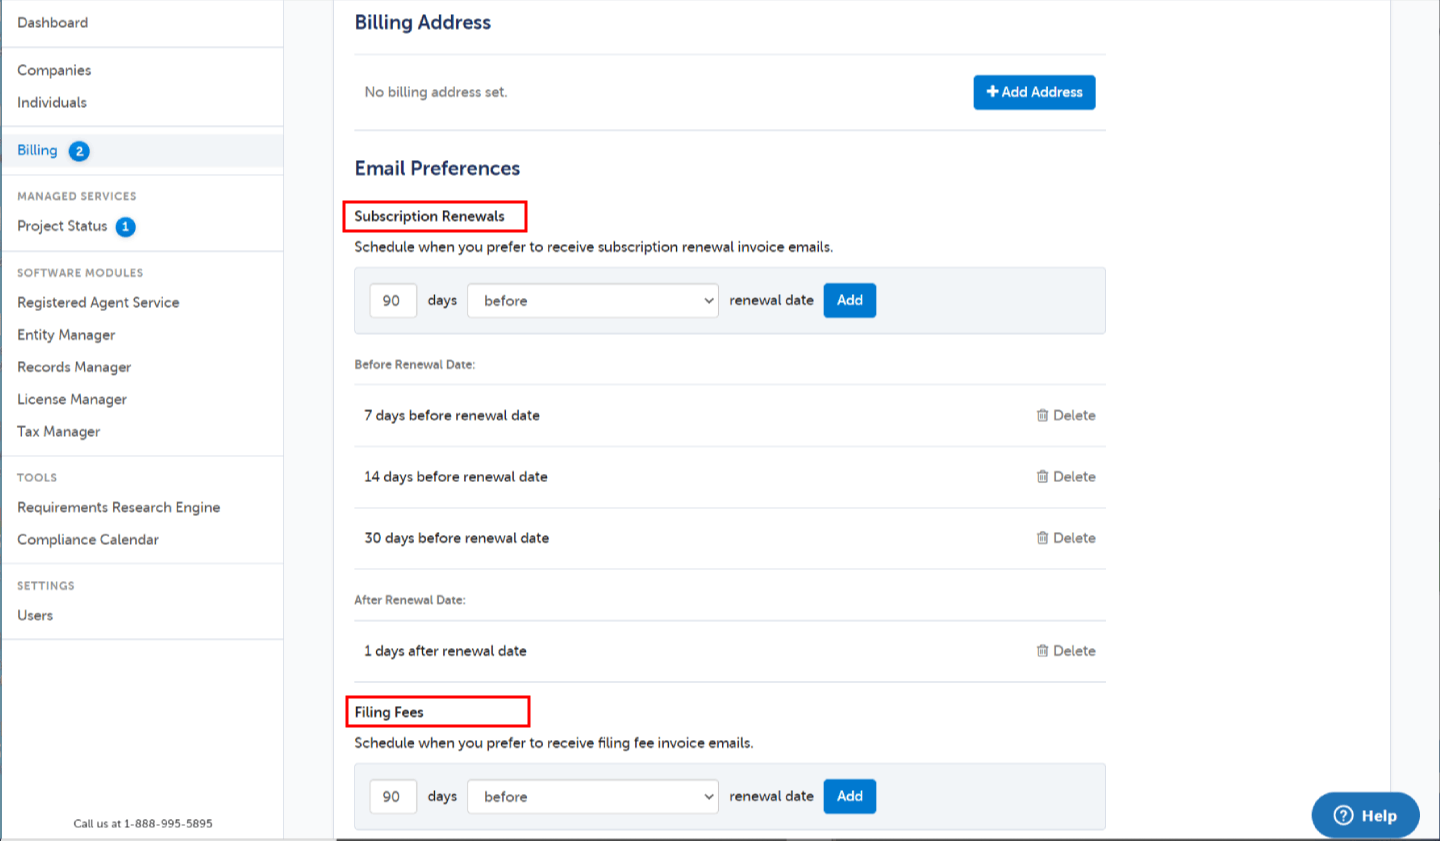Open License Manager module
Viewport: 1440px width, 841px height.
tap(72, 399)
